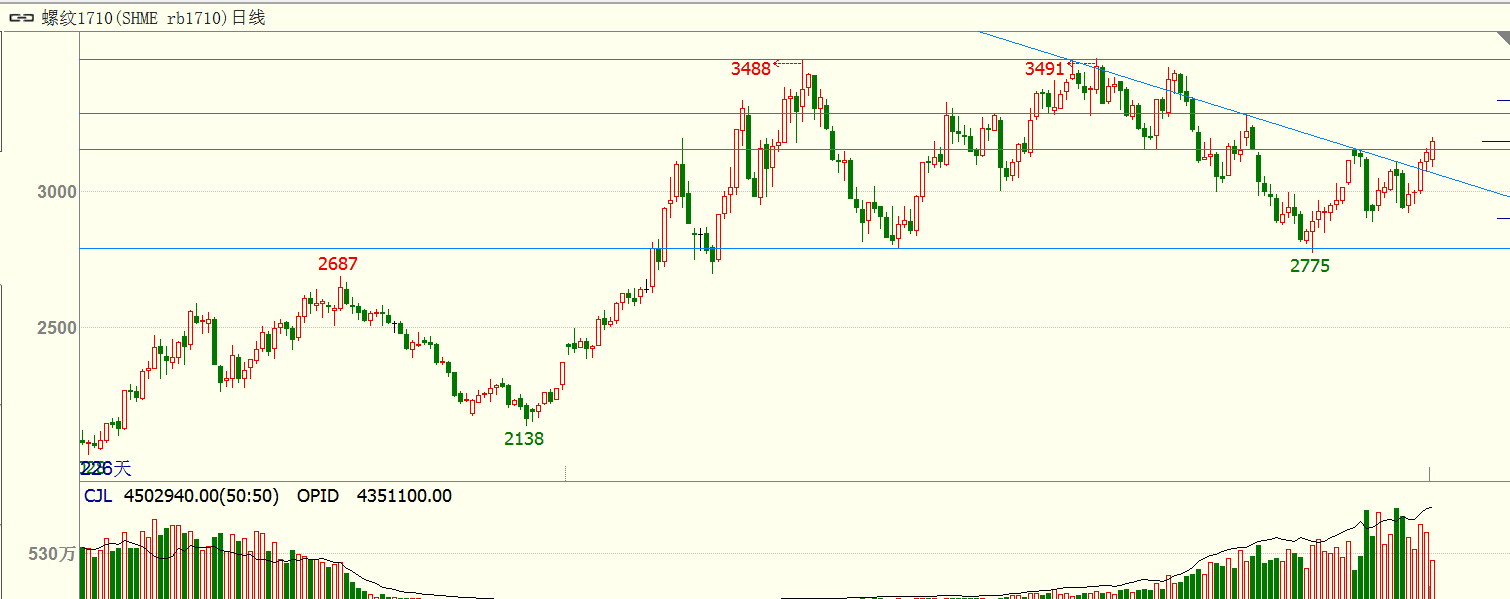This screenshot has width=1510, height=599.
Task: Click the 3000 price axis label
Action: (57, 191)
